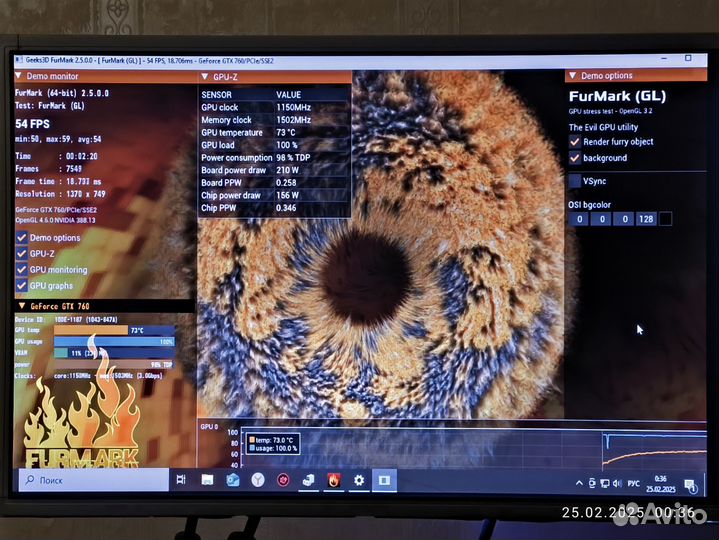The image size is (719, 540).
Task: Collapse the GPU-Z panel
Action: [x=205, y=76]
